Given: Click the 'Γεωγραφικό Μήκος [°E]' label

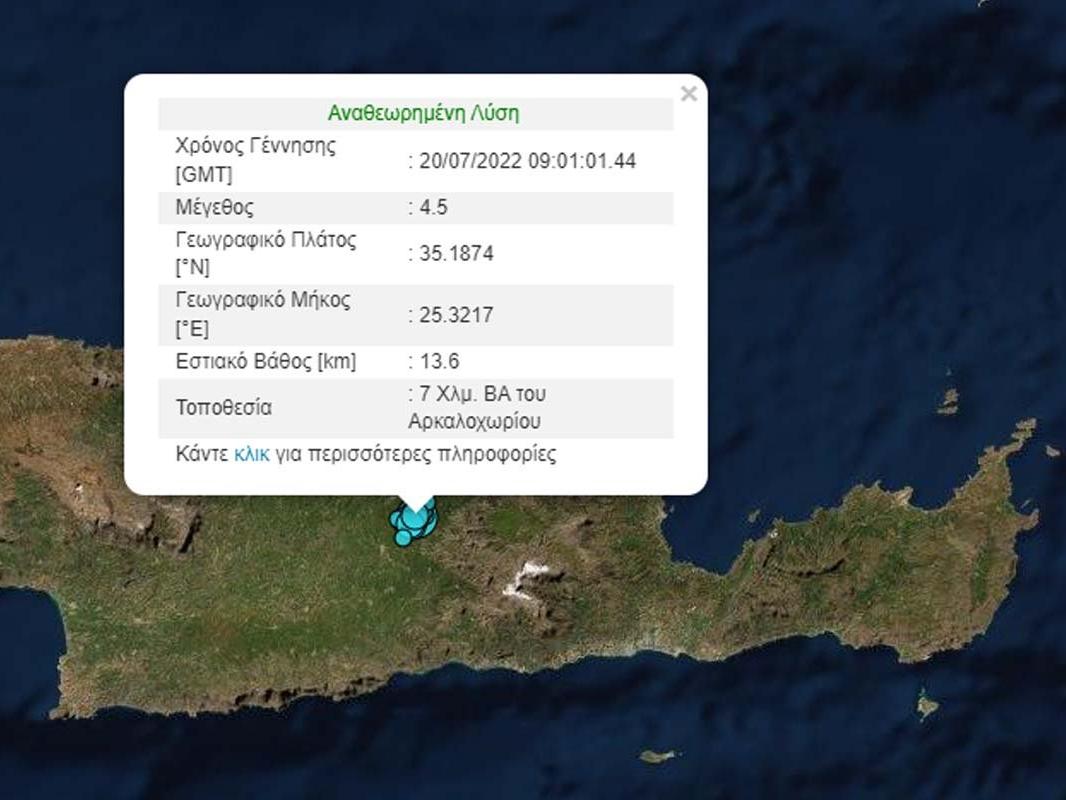Looking at the screenshot, I should click(x=262, y=314).
